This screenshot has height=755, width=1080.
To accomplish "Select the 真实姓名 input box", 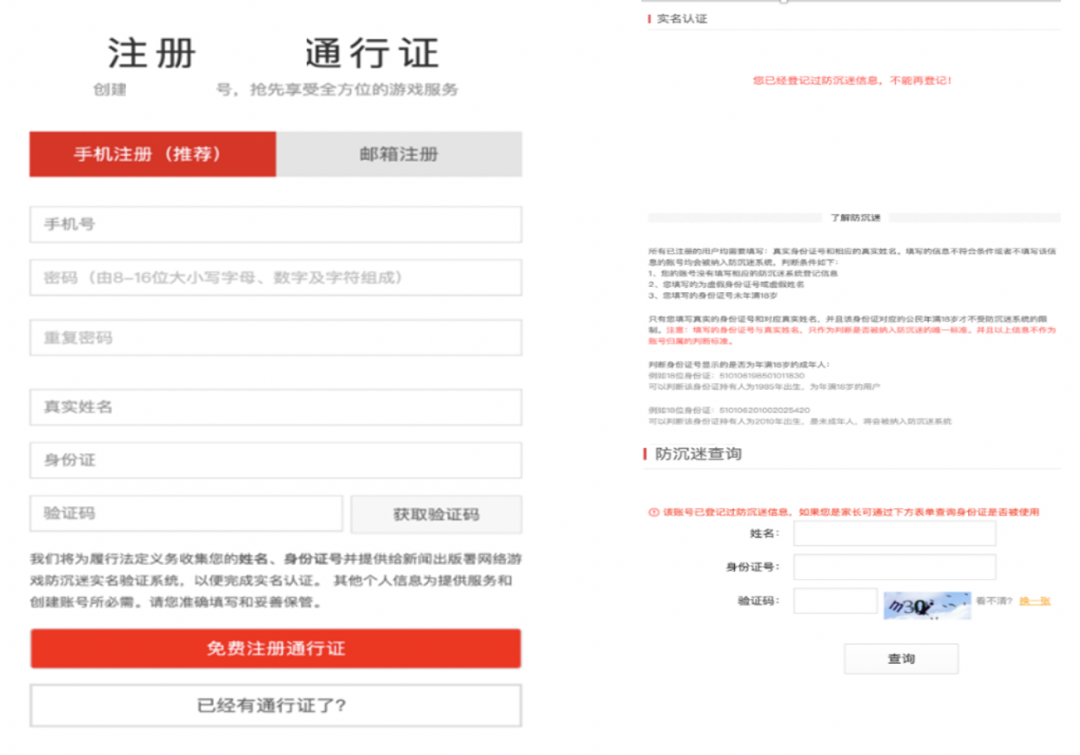I will pos(275,407).
